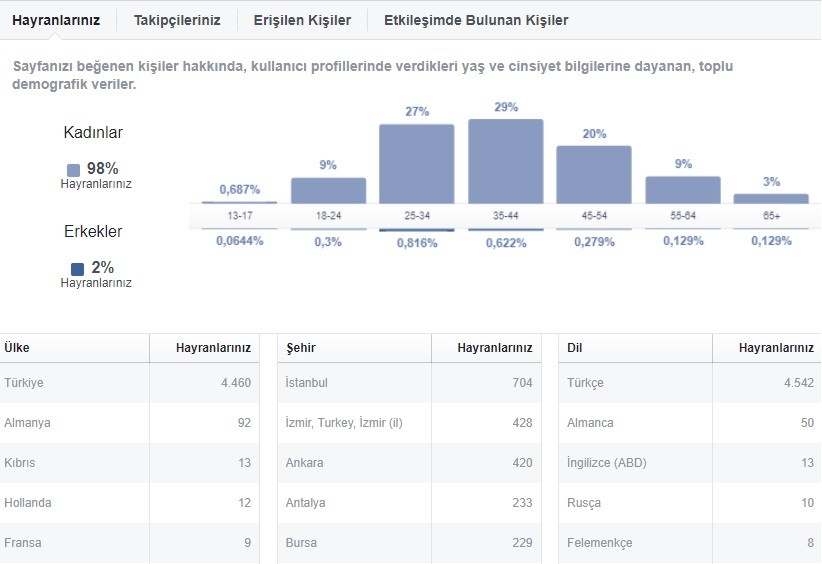Click the 29% bar for ages 35-44
Viewport: 822px width, 564px height.
click(x=505, y=161)
